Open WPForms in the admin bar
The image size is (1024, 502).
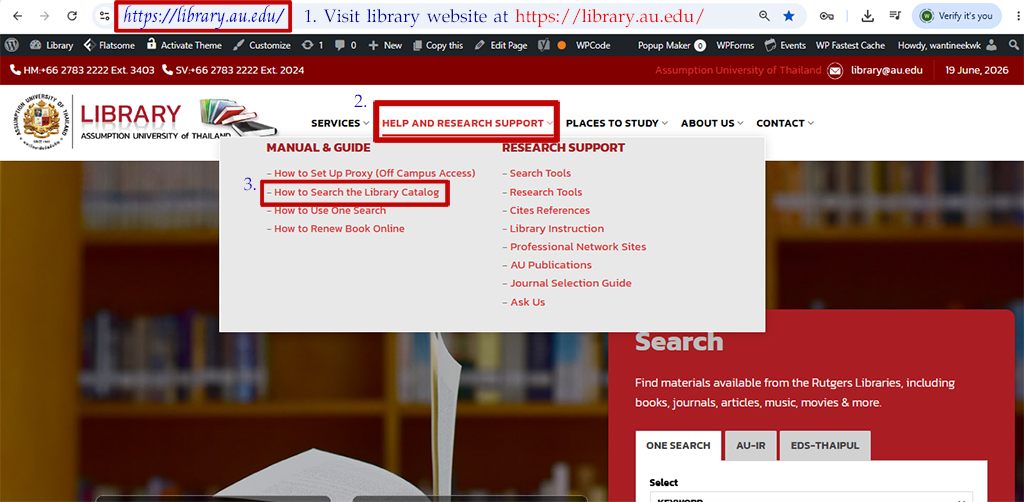click(x=735, y=45)
